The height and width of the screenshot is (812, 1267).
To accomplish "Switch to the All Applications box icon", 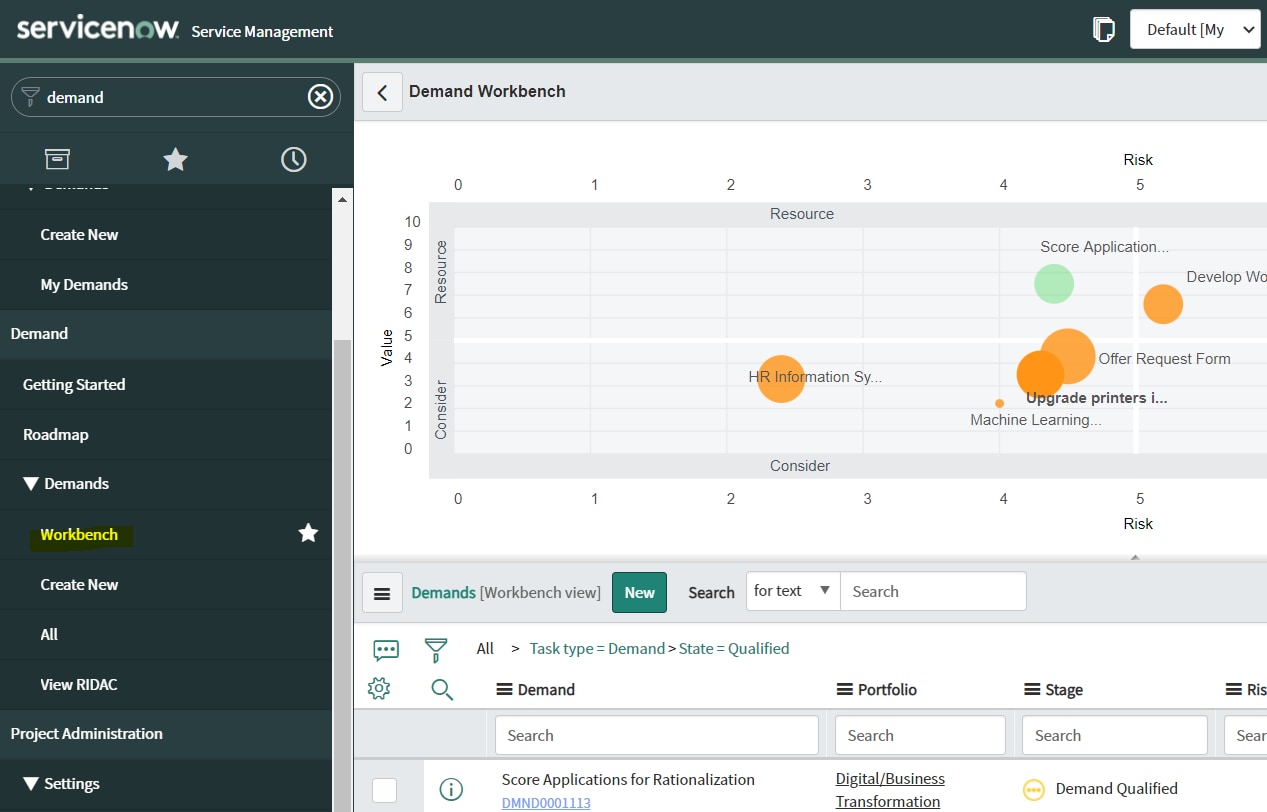I will pyautogui.click(x=57, y=158).
